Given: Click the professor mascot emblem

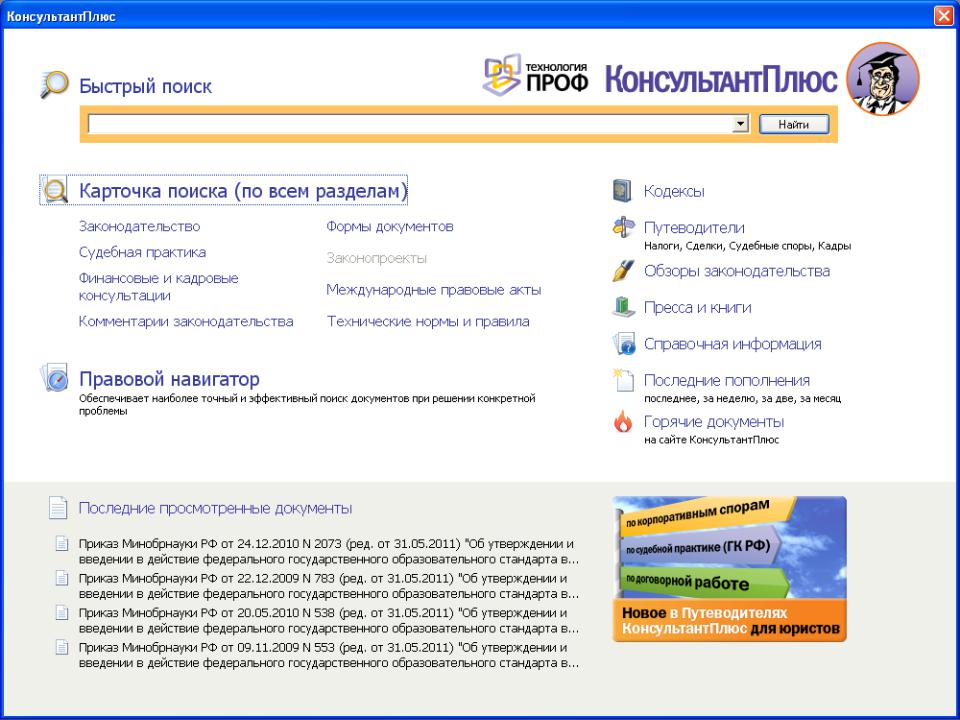Looking at the screenshot, I should 883,78.
